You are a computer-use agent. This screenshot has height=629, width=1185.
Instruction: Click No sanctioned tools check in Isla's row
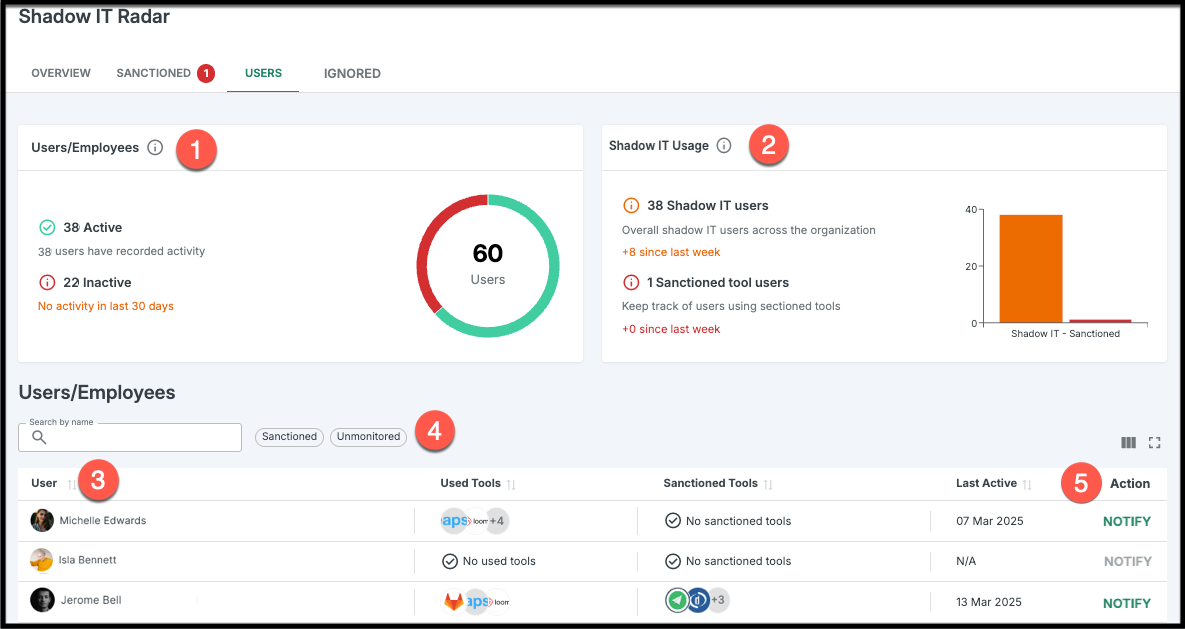coord(673,562)
